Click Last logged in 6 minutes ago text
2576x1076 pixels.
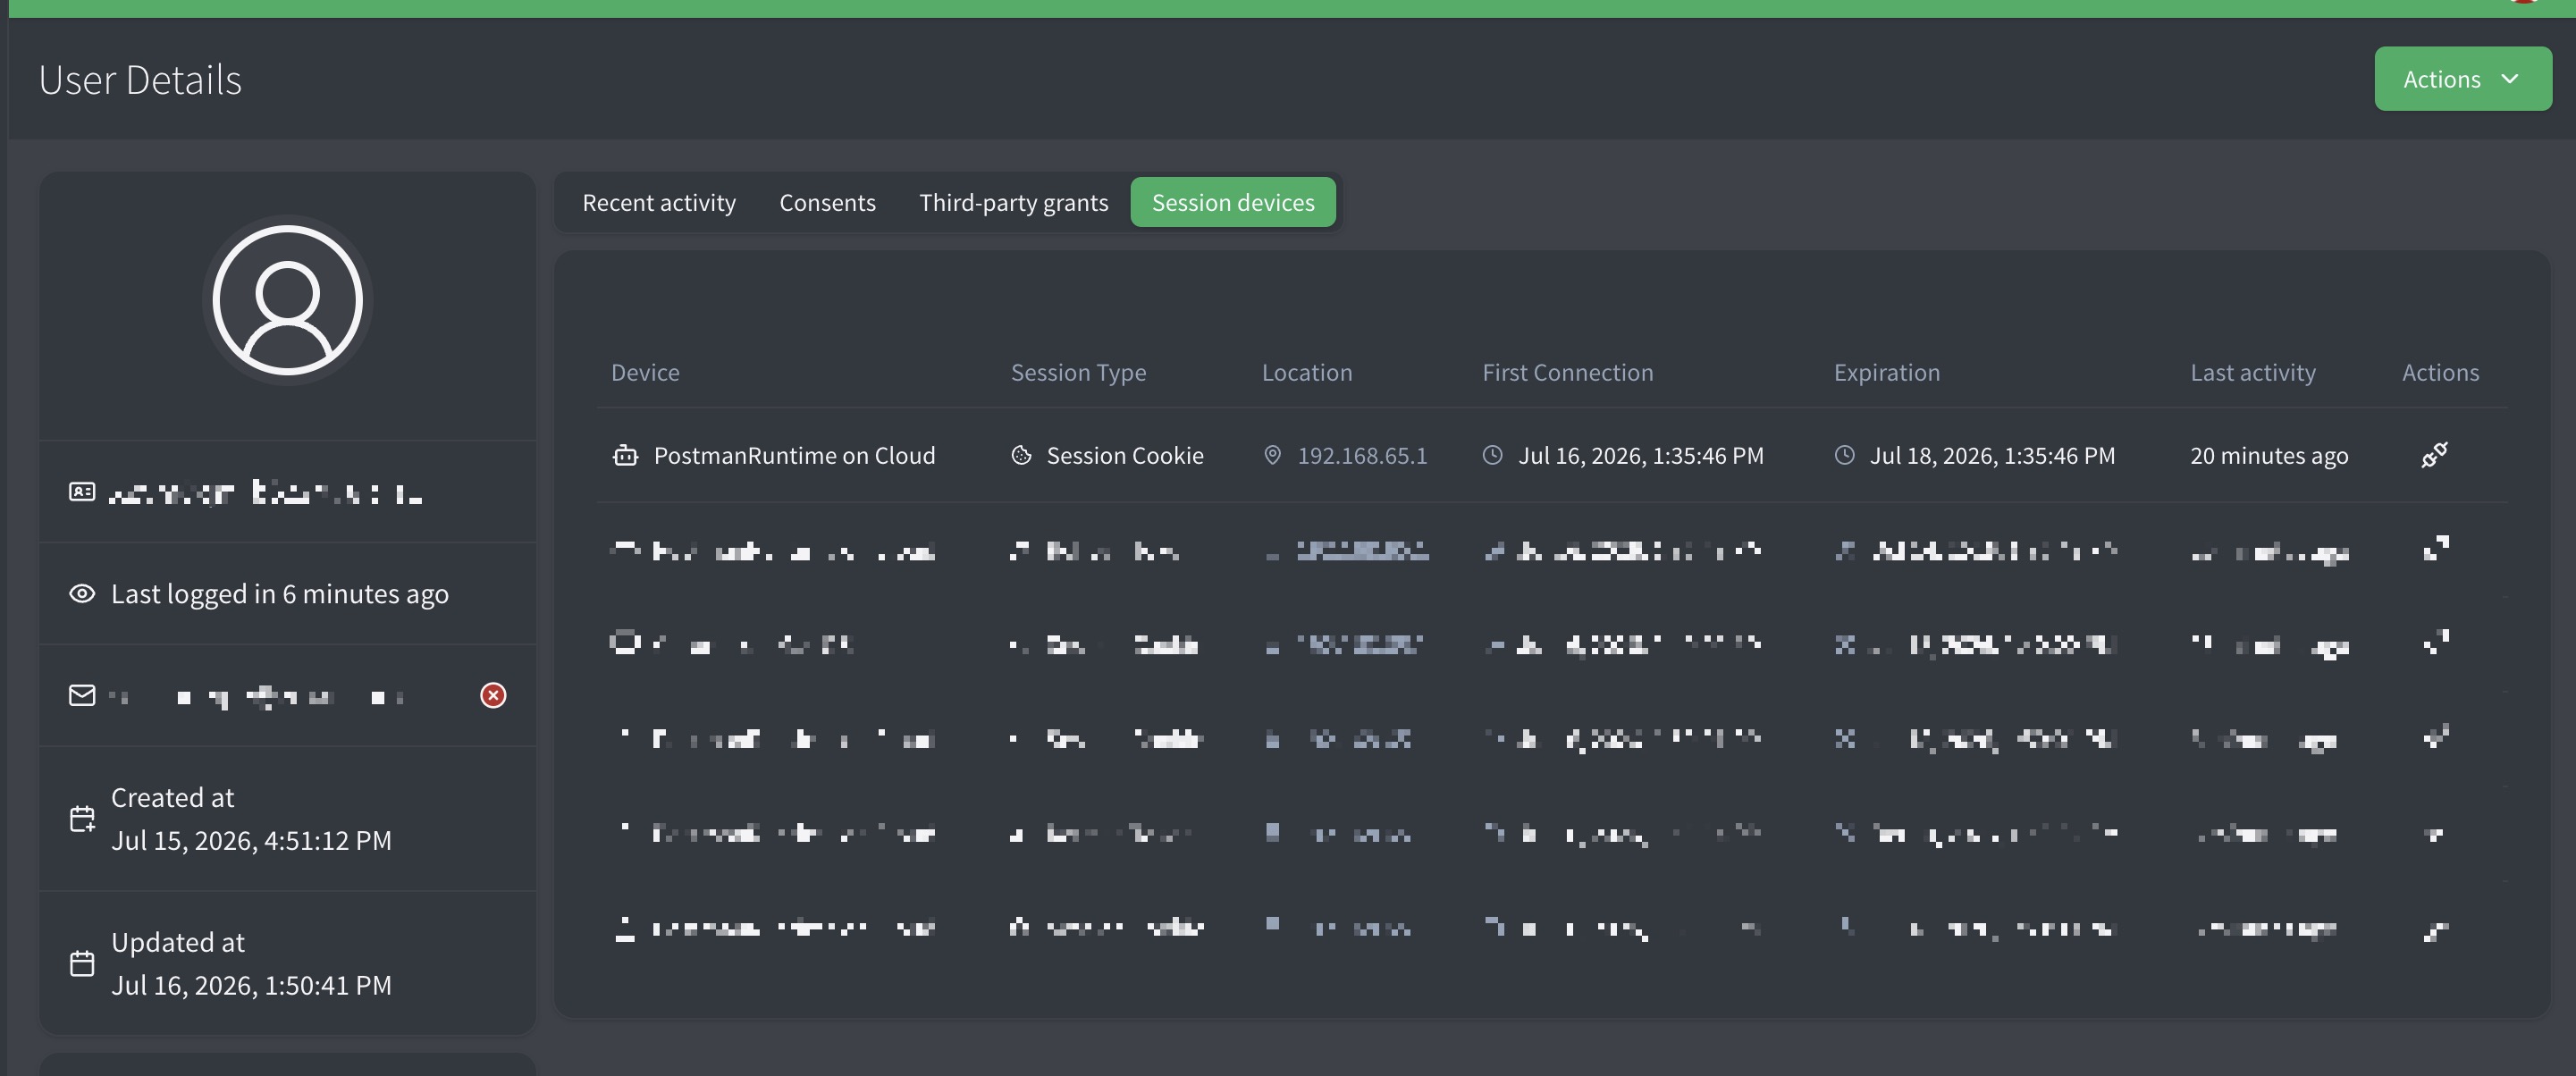pyautogui.click(x=280, y=594)
